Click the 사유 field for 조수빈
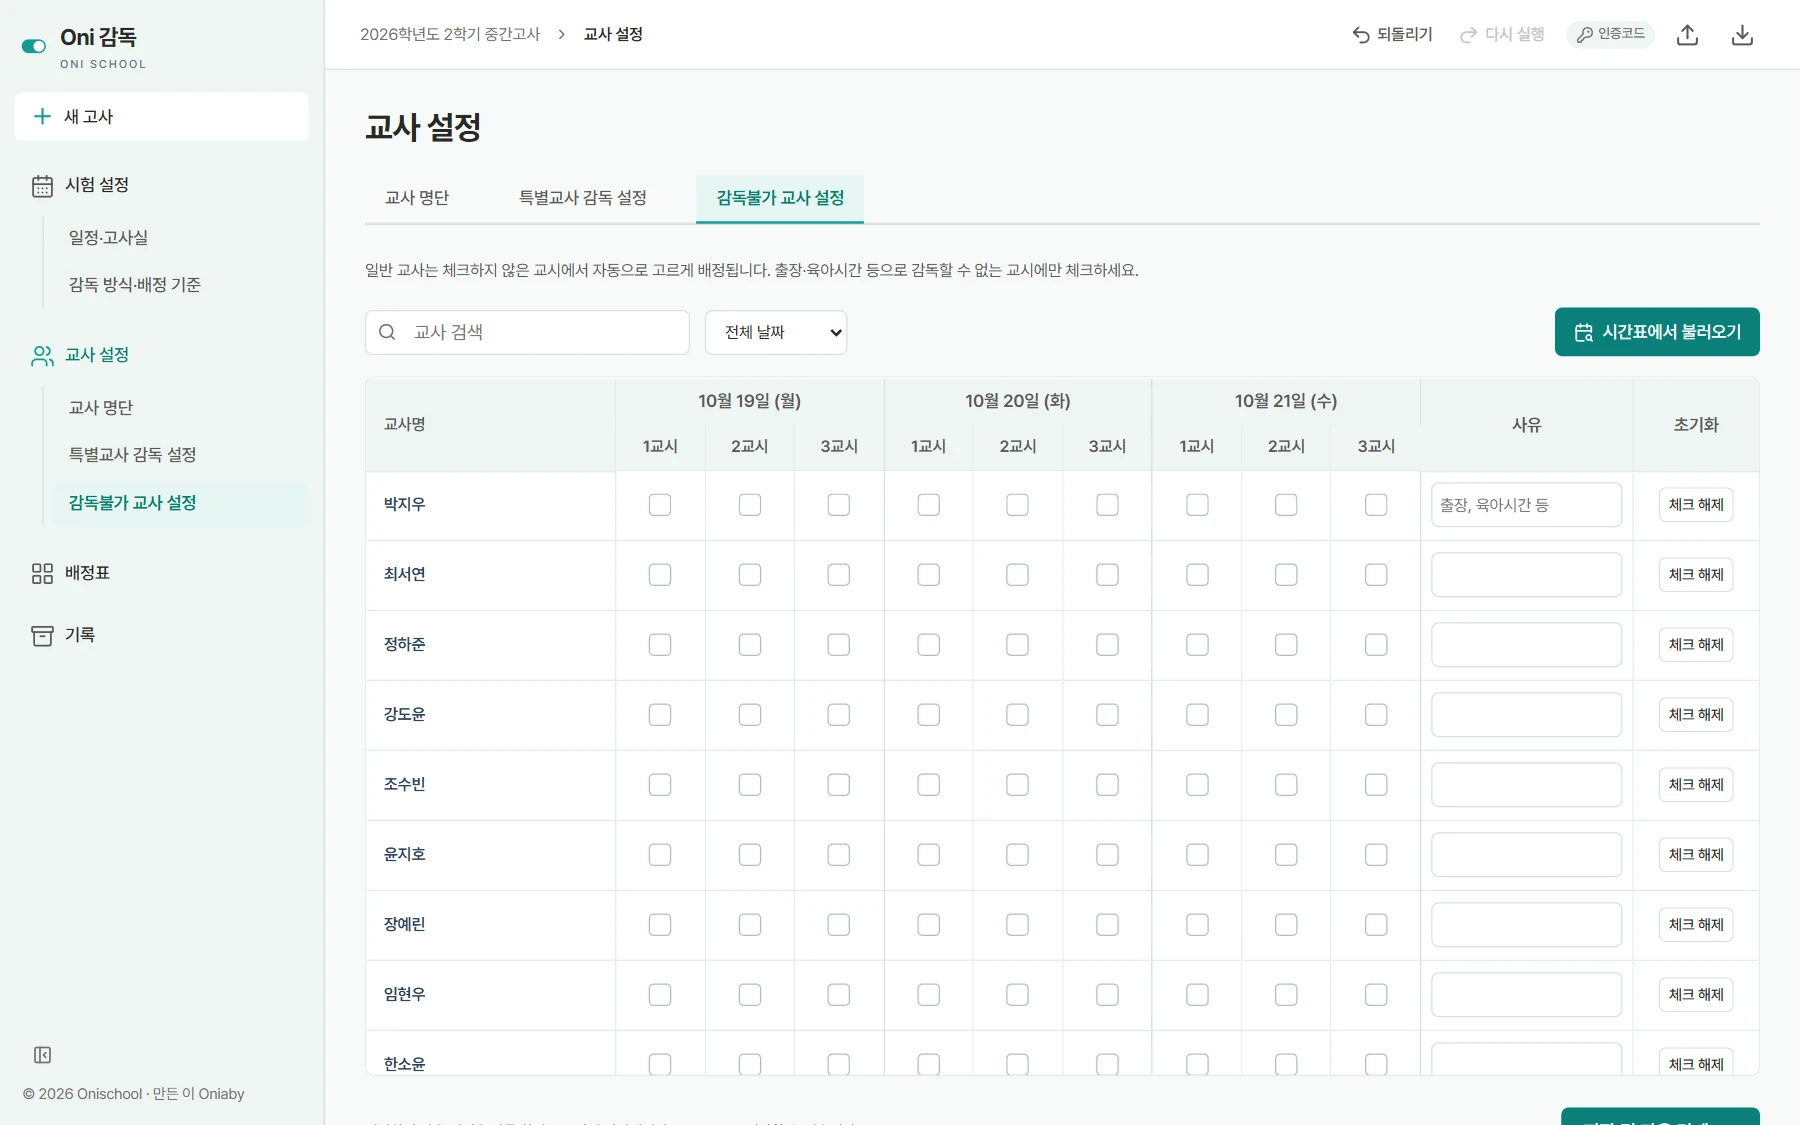Image resolution: width=1800 pixels, height=1125 pixels. tap(1526, 785)
